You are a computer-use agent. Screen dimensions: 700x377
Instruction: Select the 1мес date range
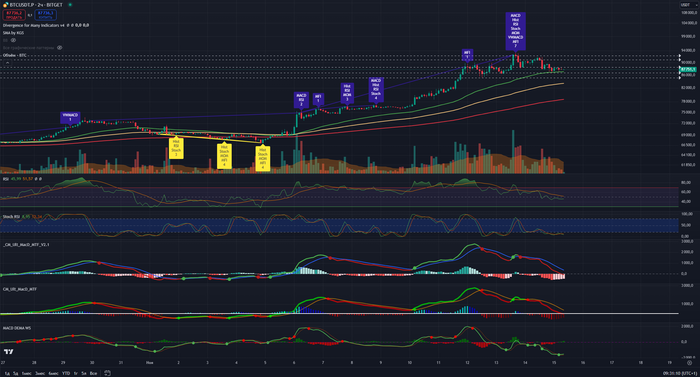point(26,373)
